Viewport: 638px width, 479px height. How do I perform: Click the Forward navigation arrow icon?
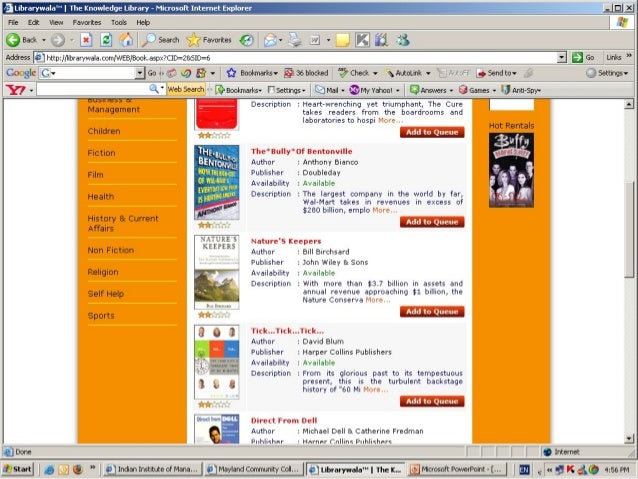(58, 40)
